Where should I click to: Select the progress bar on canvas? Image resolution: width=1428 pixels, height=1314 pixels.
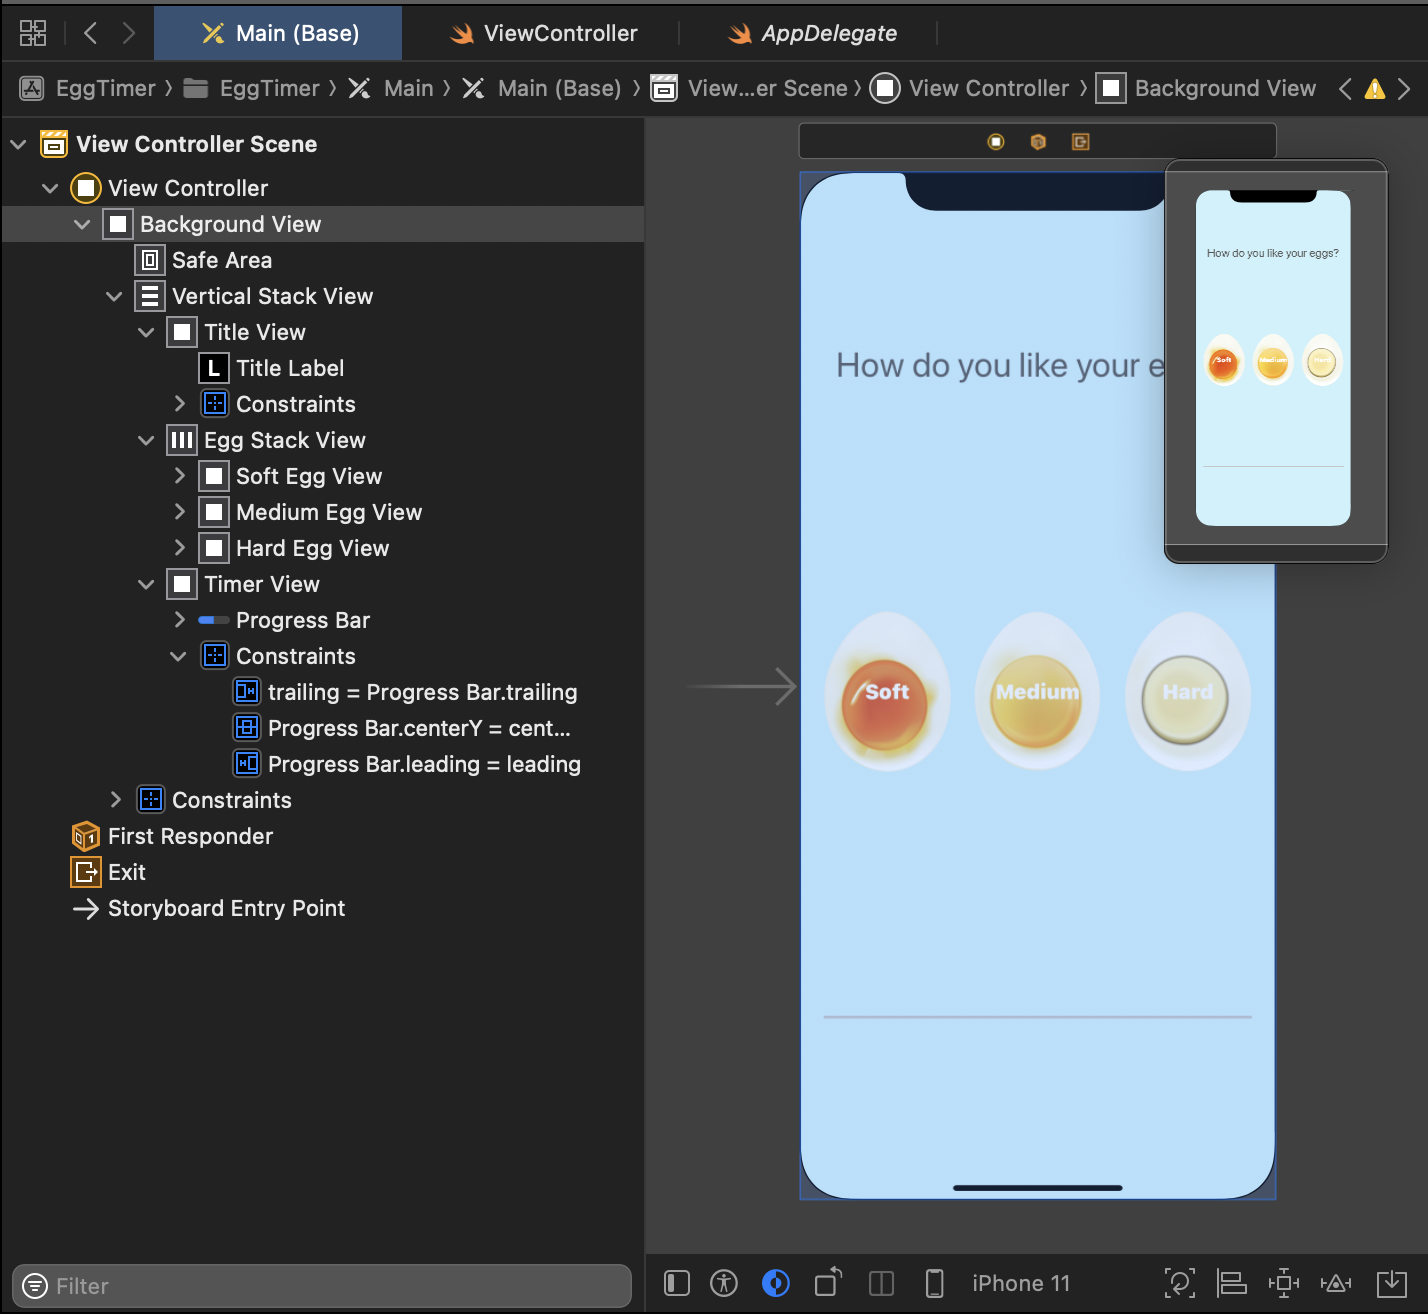[x=1037, y=1017]
